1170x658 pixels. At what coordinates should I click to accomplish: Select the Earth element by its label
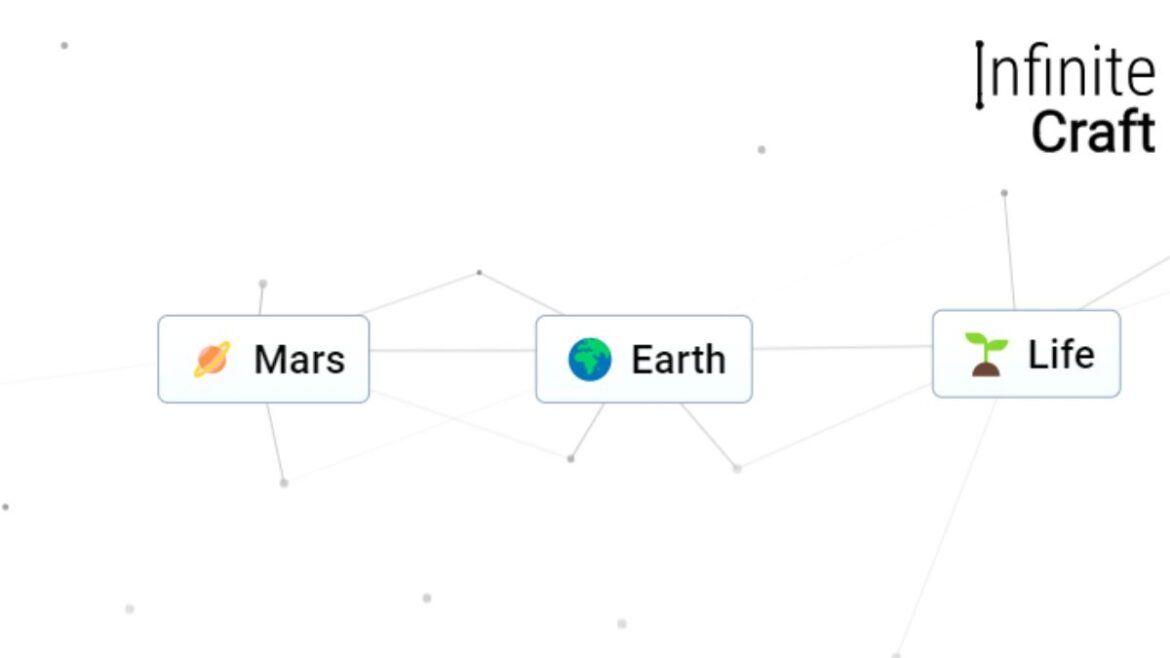click(x=678, y=359)
